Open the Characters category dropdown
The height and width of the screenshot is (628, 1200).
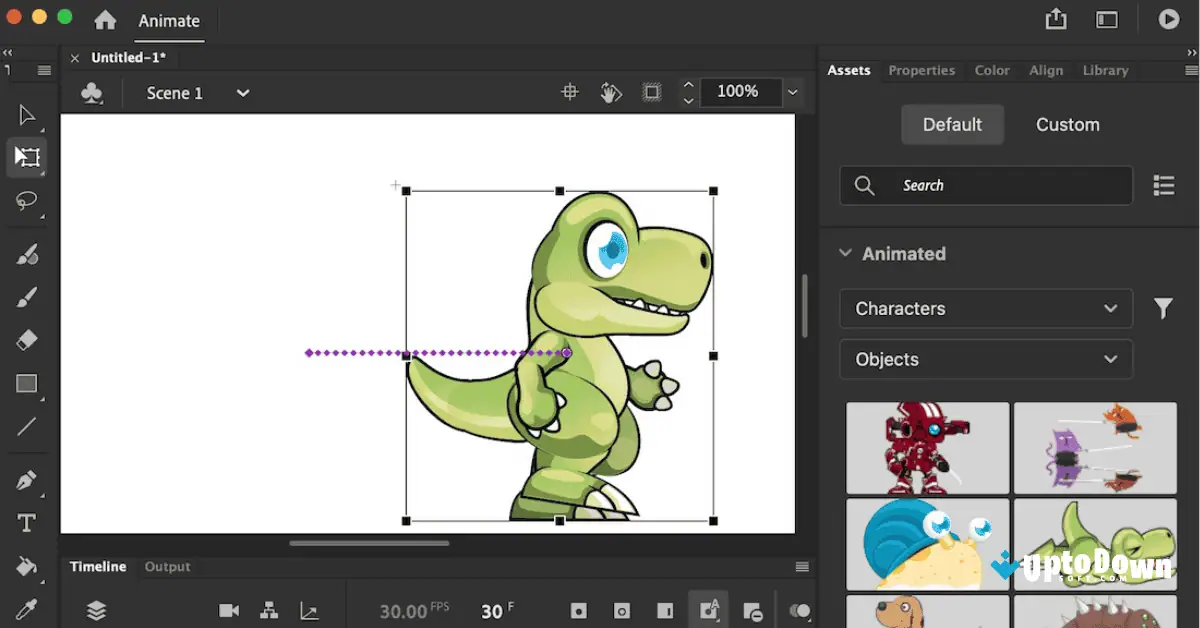point(985,308)
